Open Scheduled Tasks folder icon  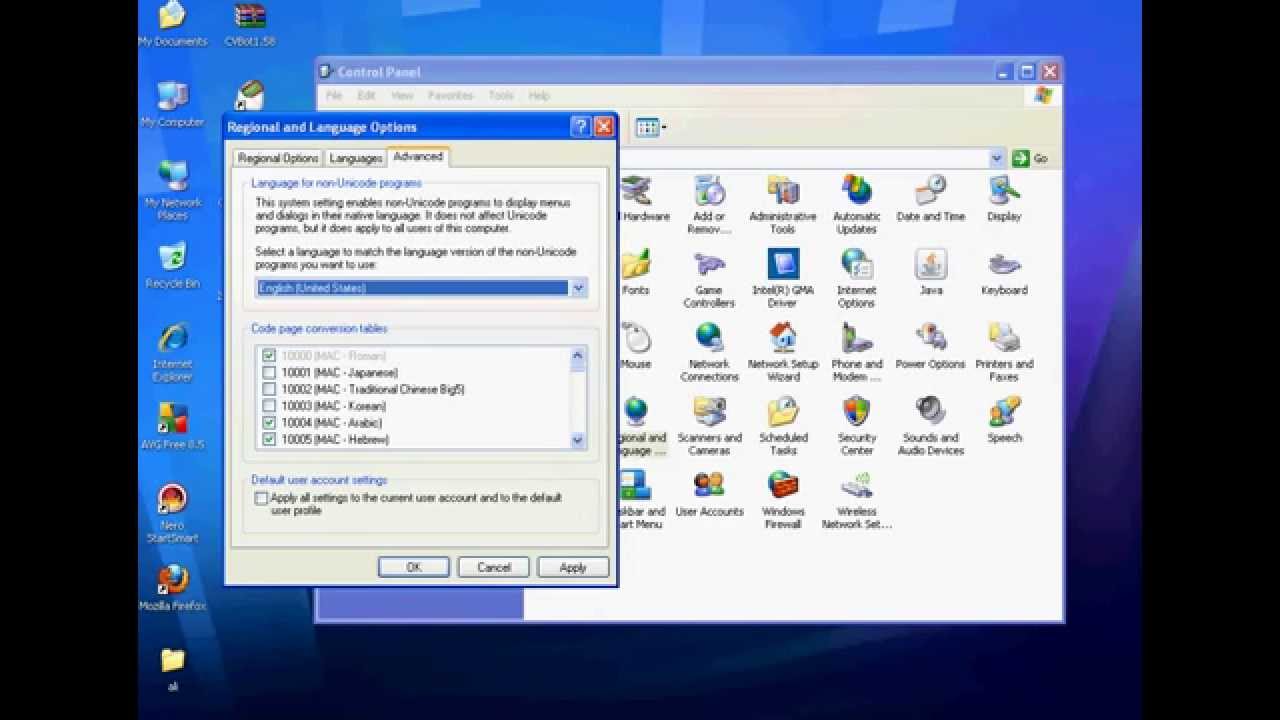(x=783, y=426)
